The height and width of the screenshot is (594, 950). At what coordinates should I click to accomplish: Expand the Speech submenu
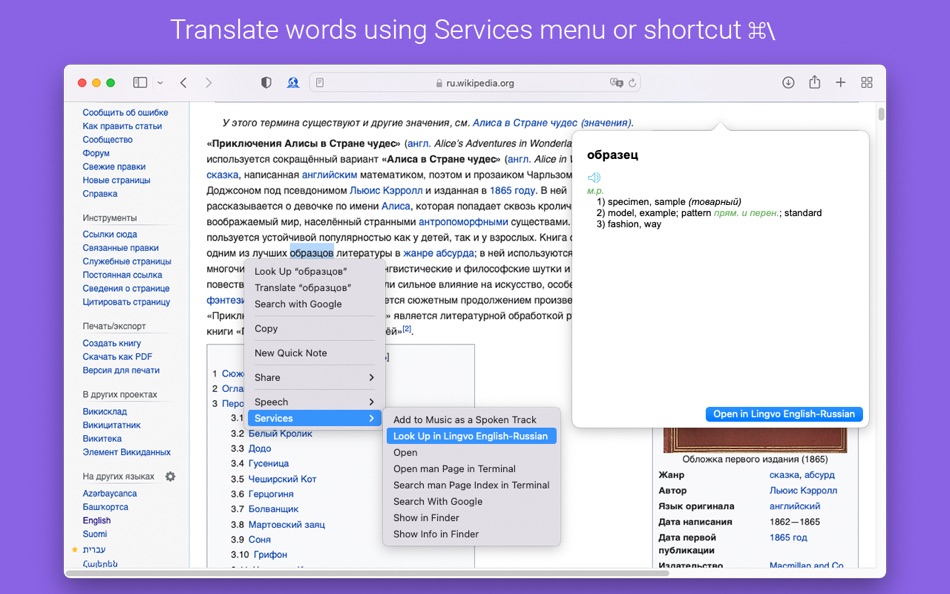[314, 402]
